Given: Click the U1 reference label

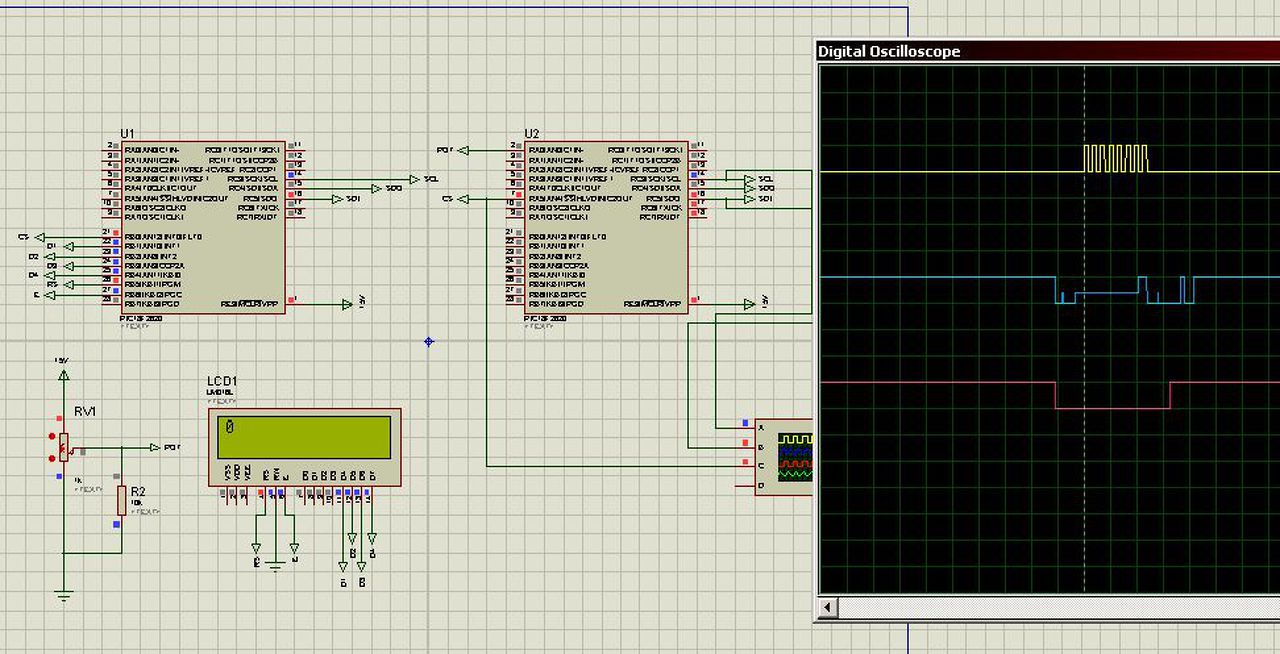Looking at the screenshot, I should point(127,134).
